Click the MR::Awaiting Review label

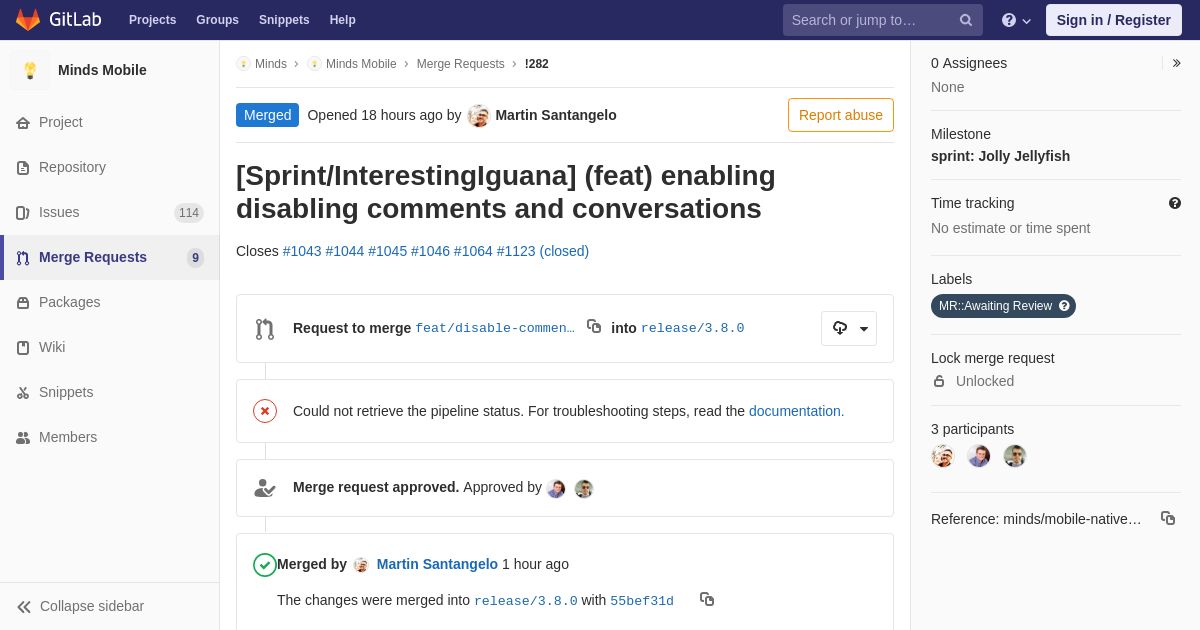1003,306
